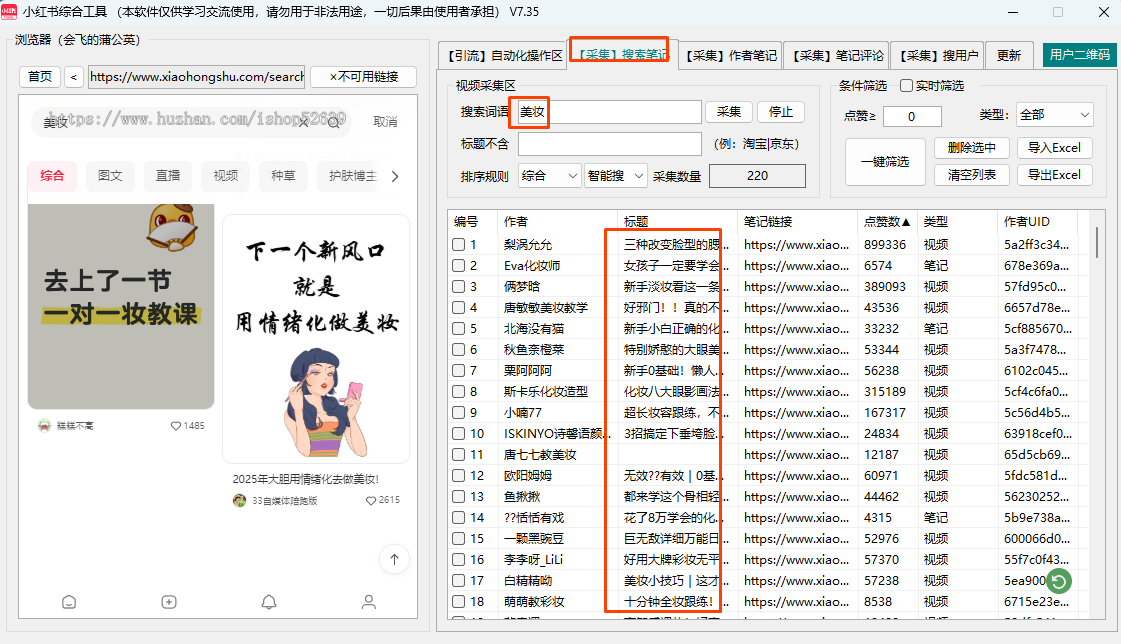This screenshot has width=1121, height=644.
Task: Open the 类型 全部 dropdown
Action: (x=1054, y=114)
